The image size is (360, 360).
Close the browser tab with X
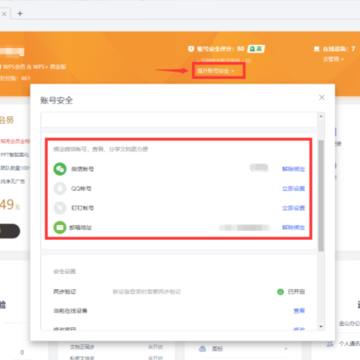4,14
